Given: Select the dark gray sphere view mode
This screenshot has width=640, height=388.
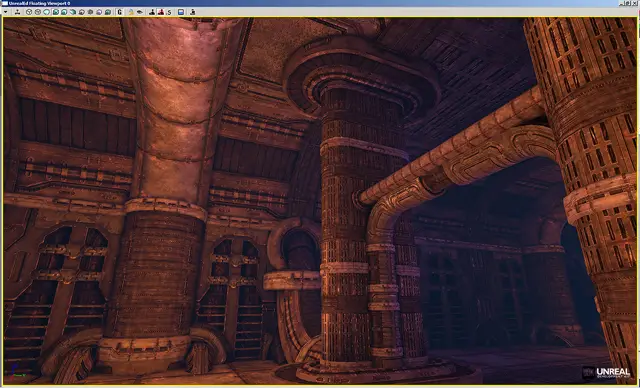Looking at the screenshot, I should pos(90,12).
